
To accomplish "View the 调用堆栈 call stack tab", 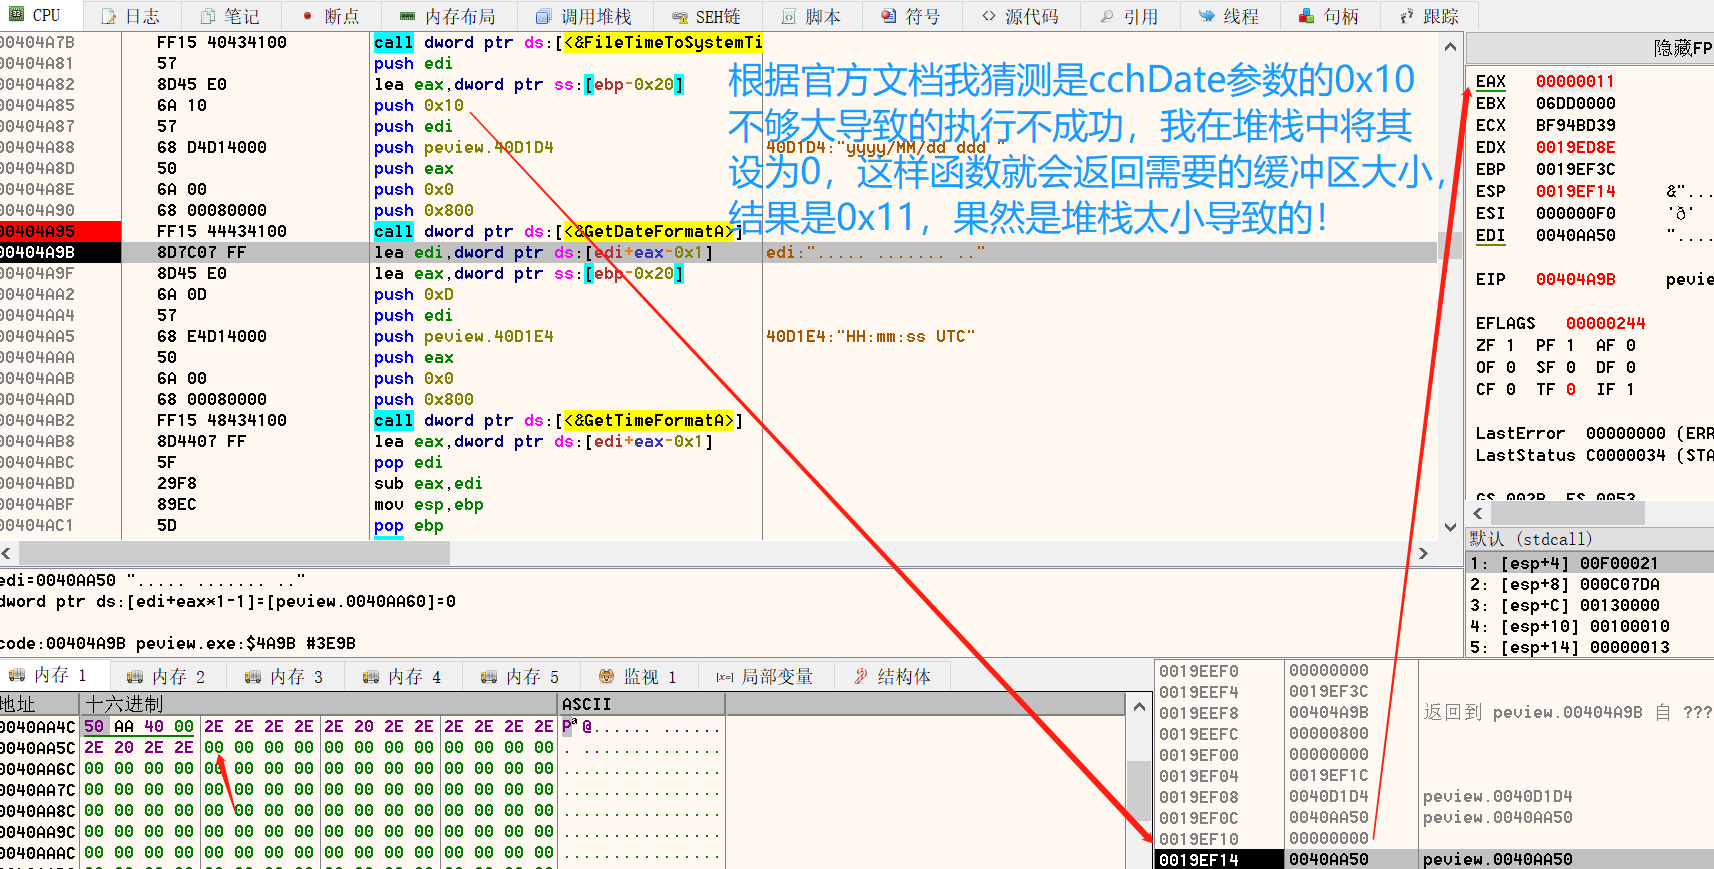I will 585,16.
